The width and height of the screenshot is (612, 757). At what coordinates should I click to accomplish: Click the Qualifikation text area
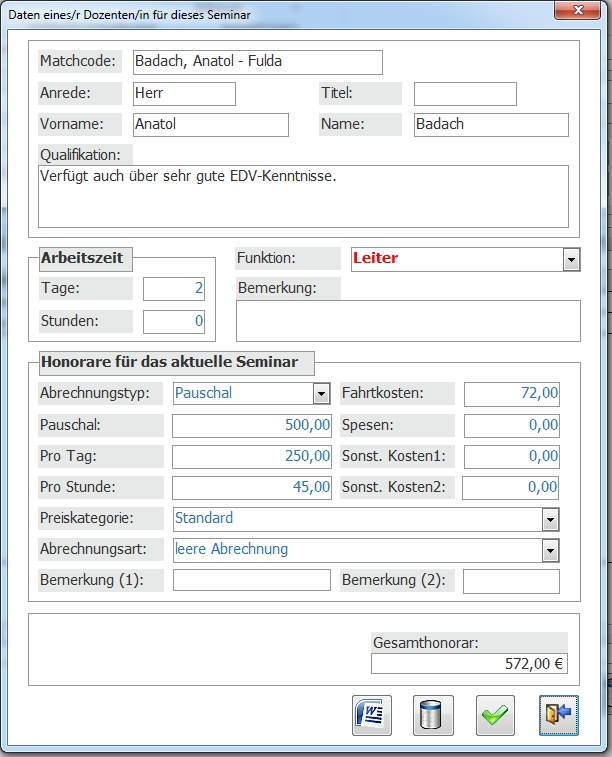(x=303, y=197)
